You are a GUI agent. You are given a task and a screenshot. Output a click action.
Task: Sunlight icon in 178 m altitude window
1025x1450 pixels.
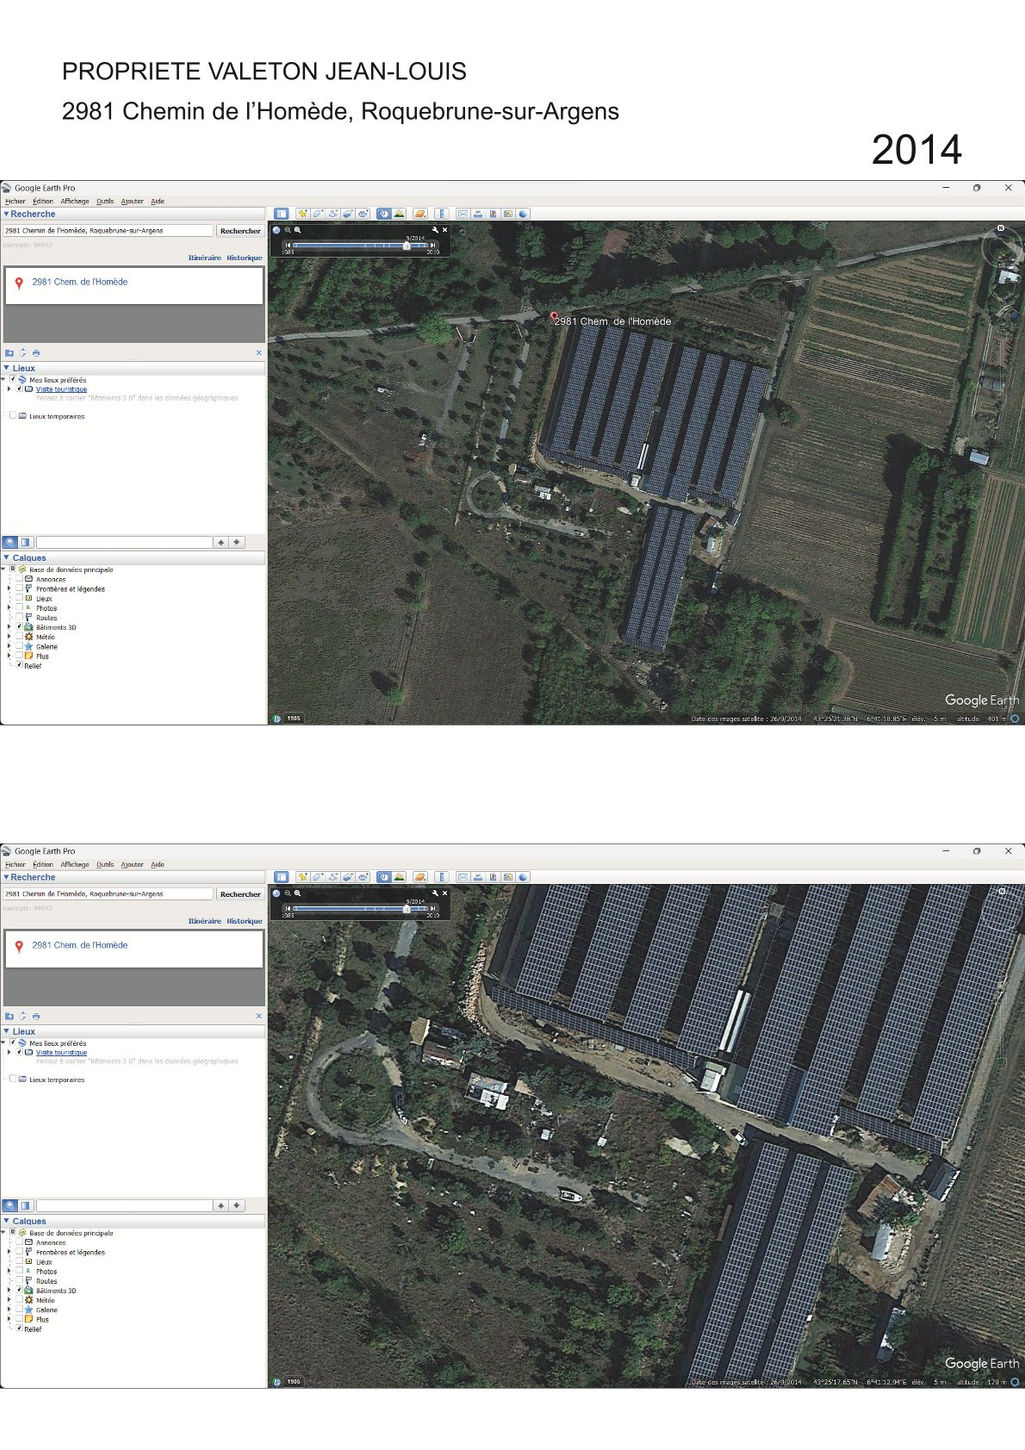(399, 877)
